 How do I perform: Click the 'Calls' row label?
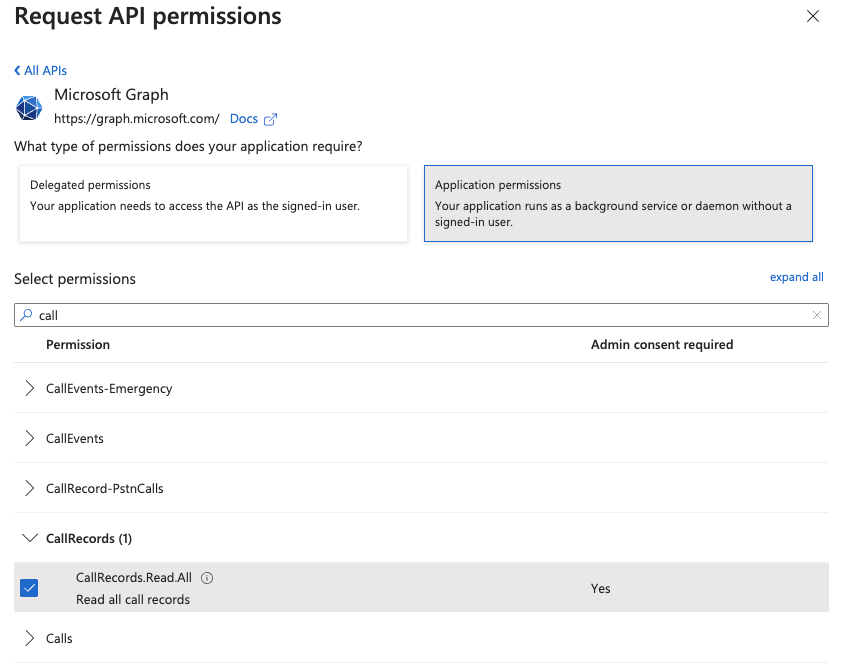pyautogui.click(x=59, y=639)
